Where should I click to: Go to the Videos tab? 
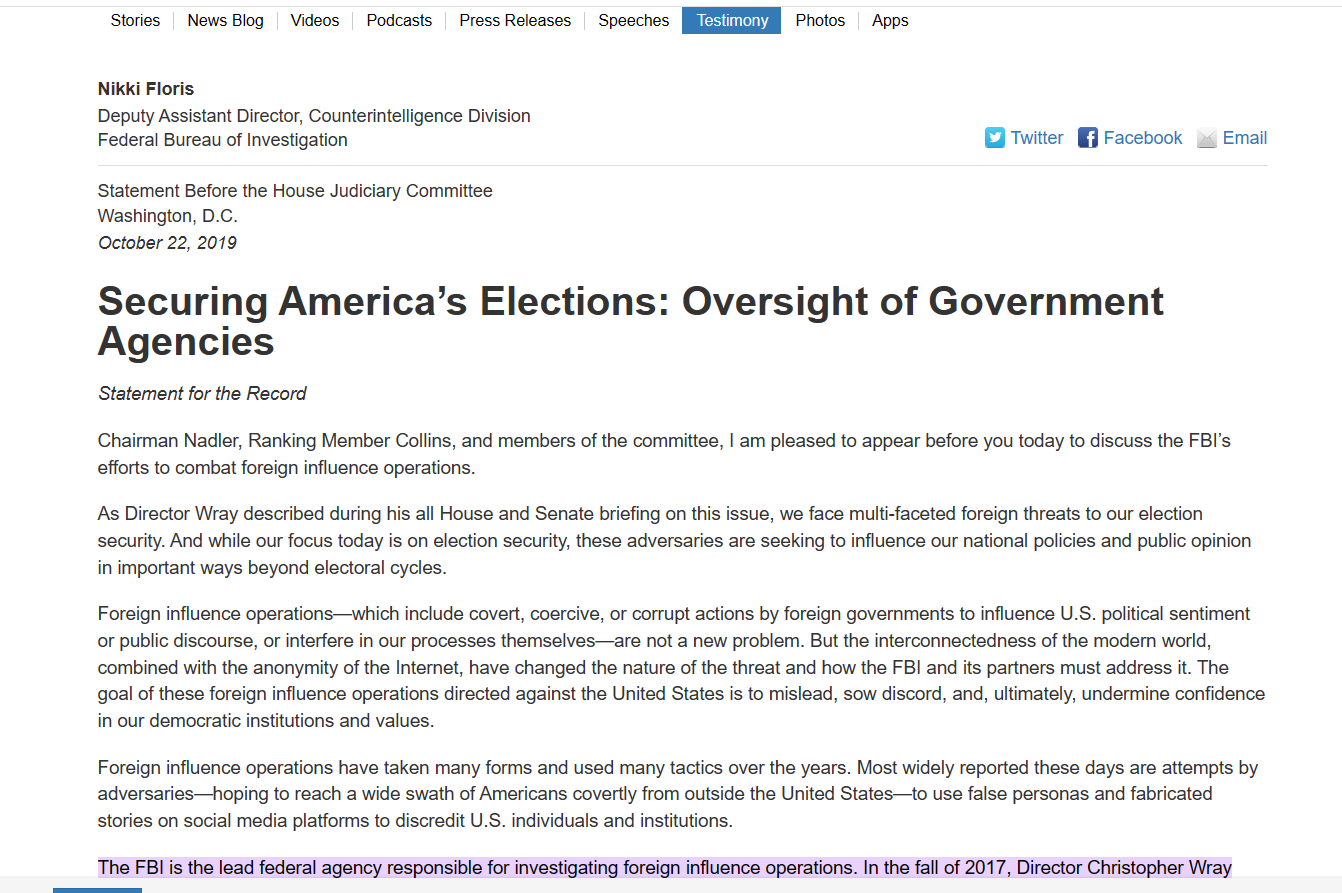click(315, 20)
